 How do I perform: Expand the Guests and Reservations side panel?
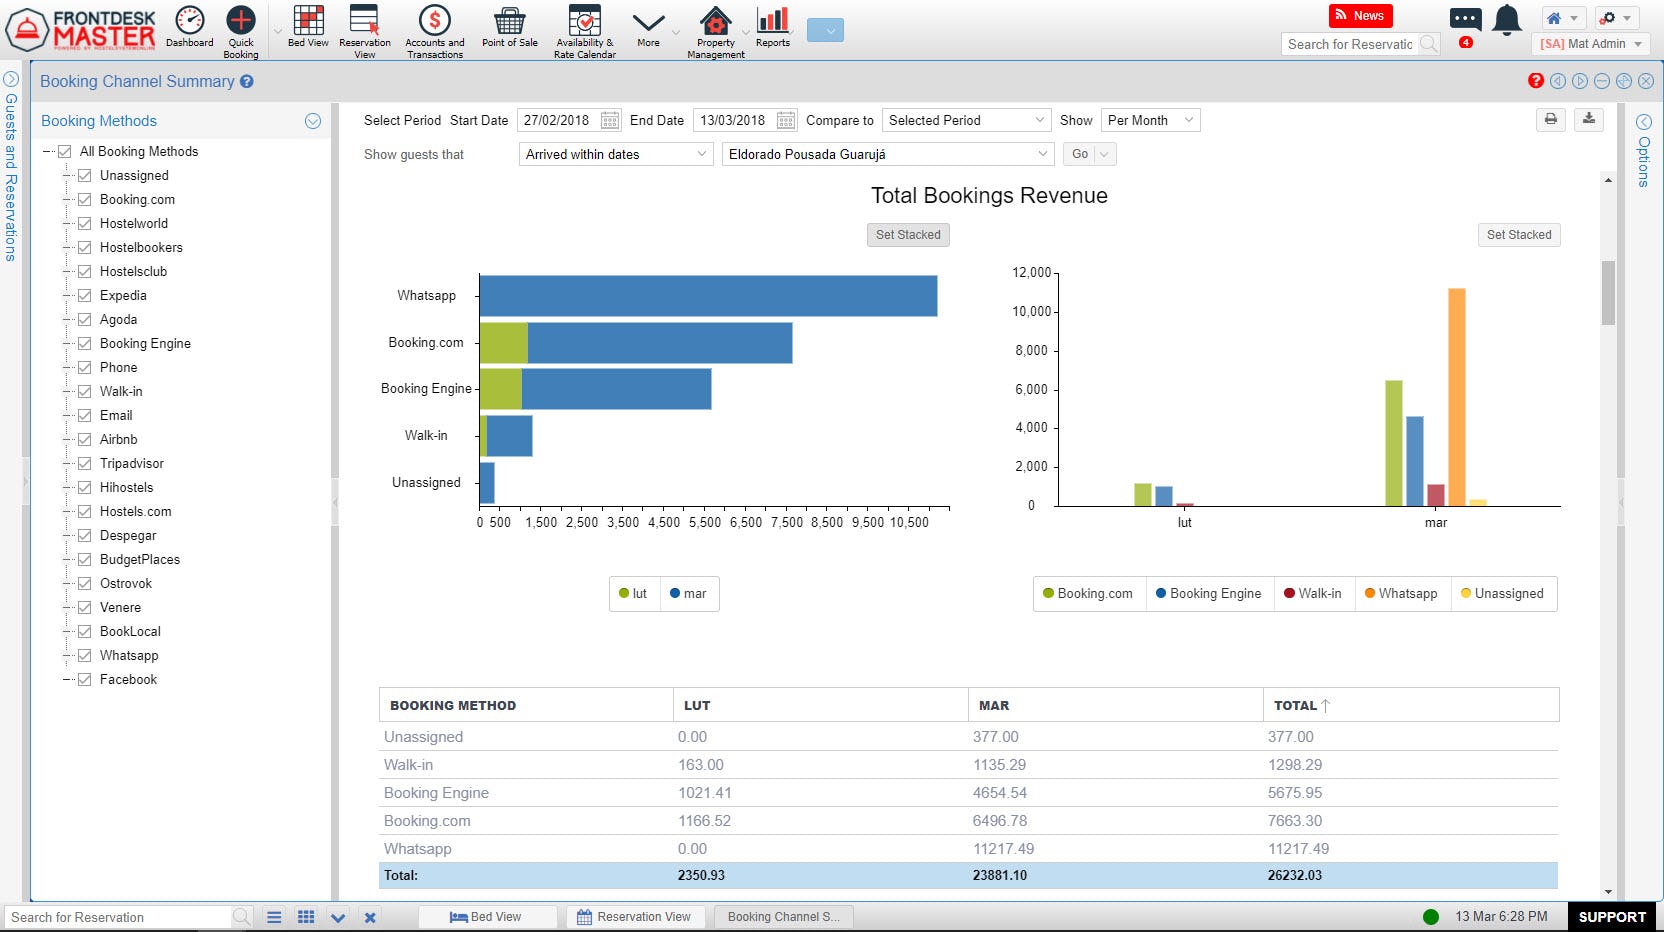pos(11,78)
